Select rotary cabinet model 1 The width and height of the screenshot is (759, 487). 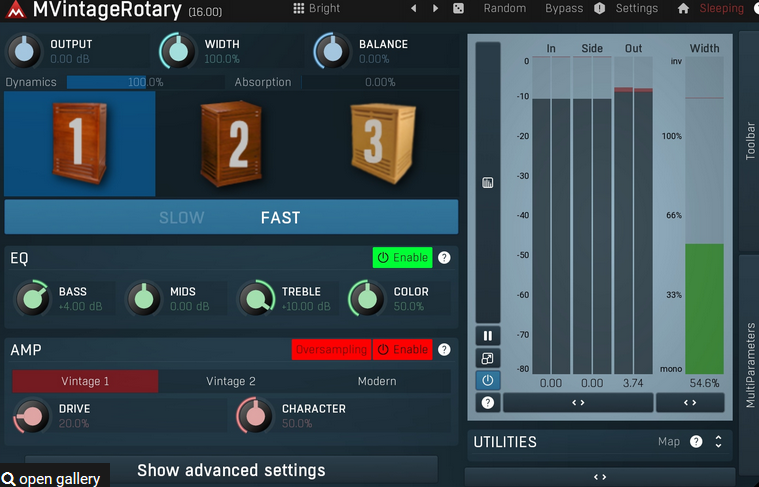(x=80, y=144)
